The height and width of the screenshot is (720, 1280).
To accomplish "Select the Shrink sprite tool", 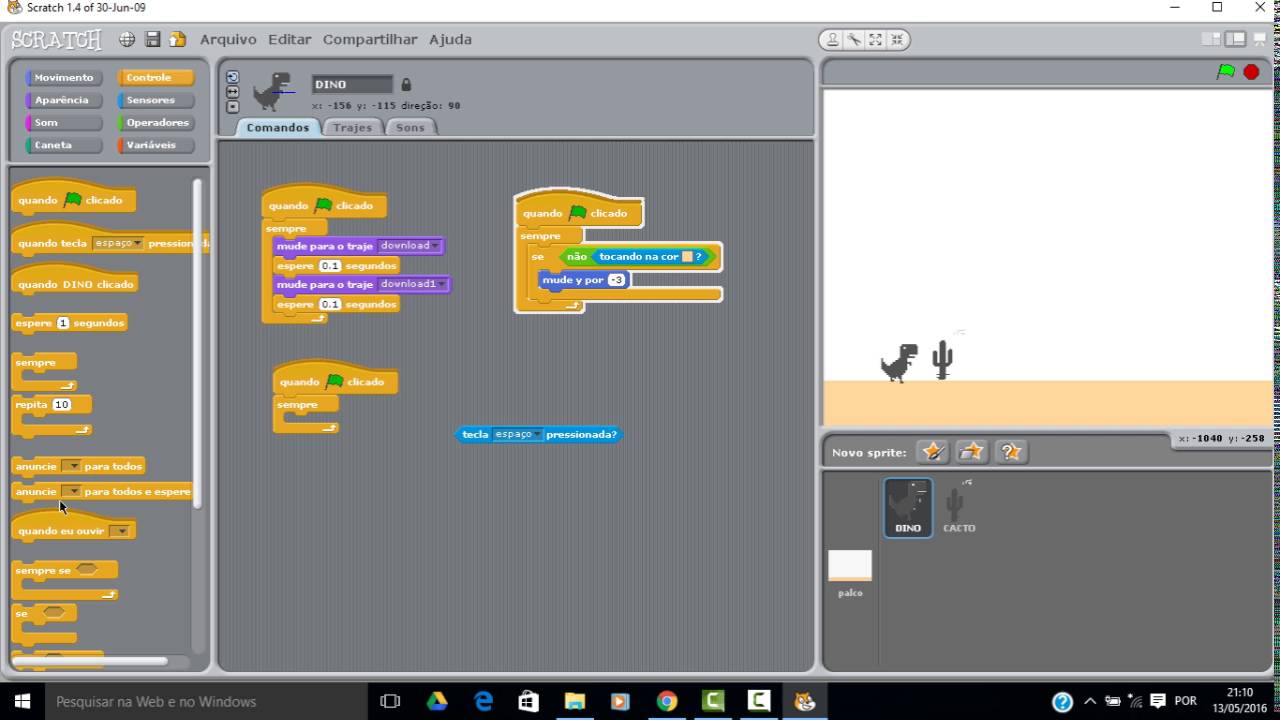I will pos(897,40).
